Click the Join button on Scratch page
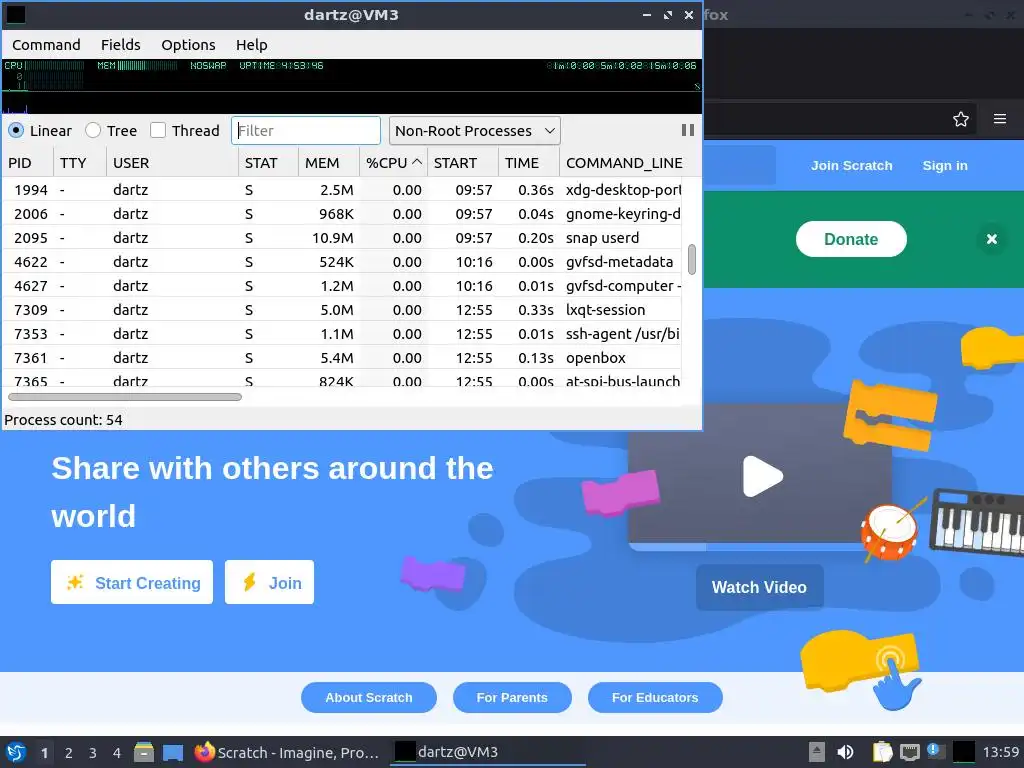The height and width of the screenshot is (768, 1024). pyautogui.click(x=269, y=582)
